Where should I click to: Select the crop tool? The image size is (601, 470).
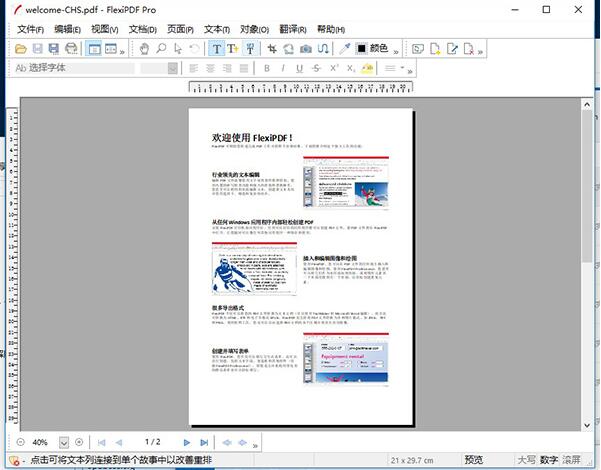(272, 49)
